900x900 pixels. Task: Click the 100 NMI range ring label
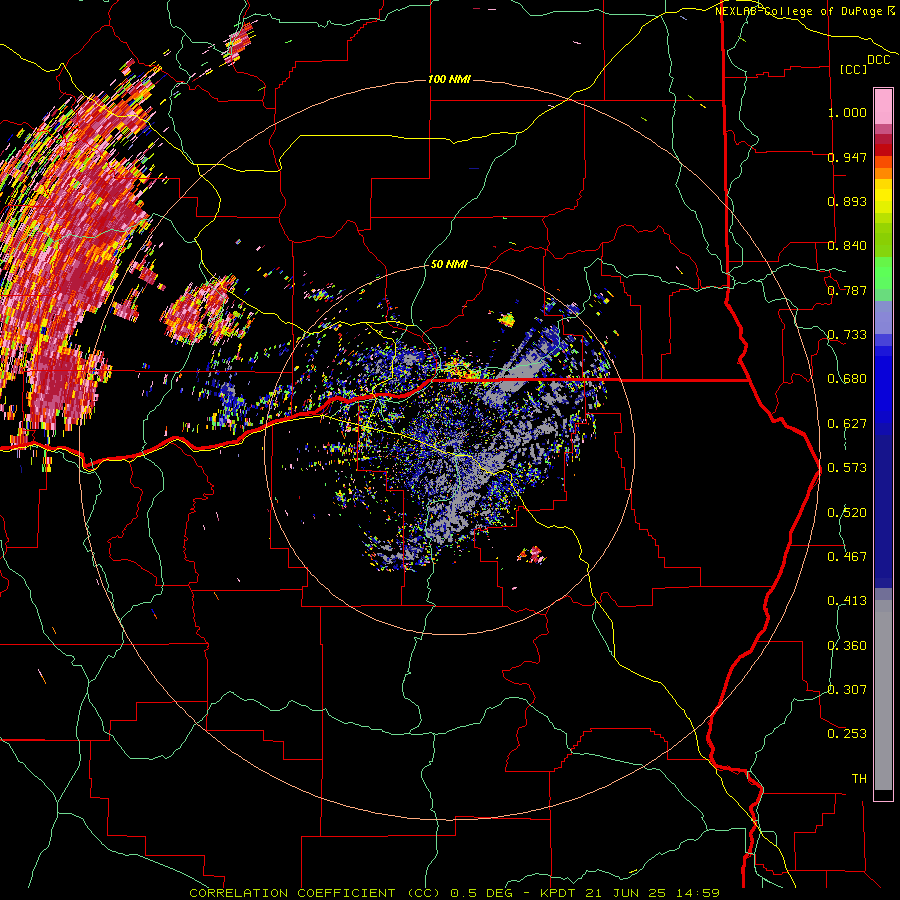[449, 79]
